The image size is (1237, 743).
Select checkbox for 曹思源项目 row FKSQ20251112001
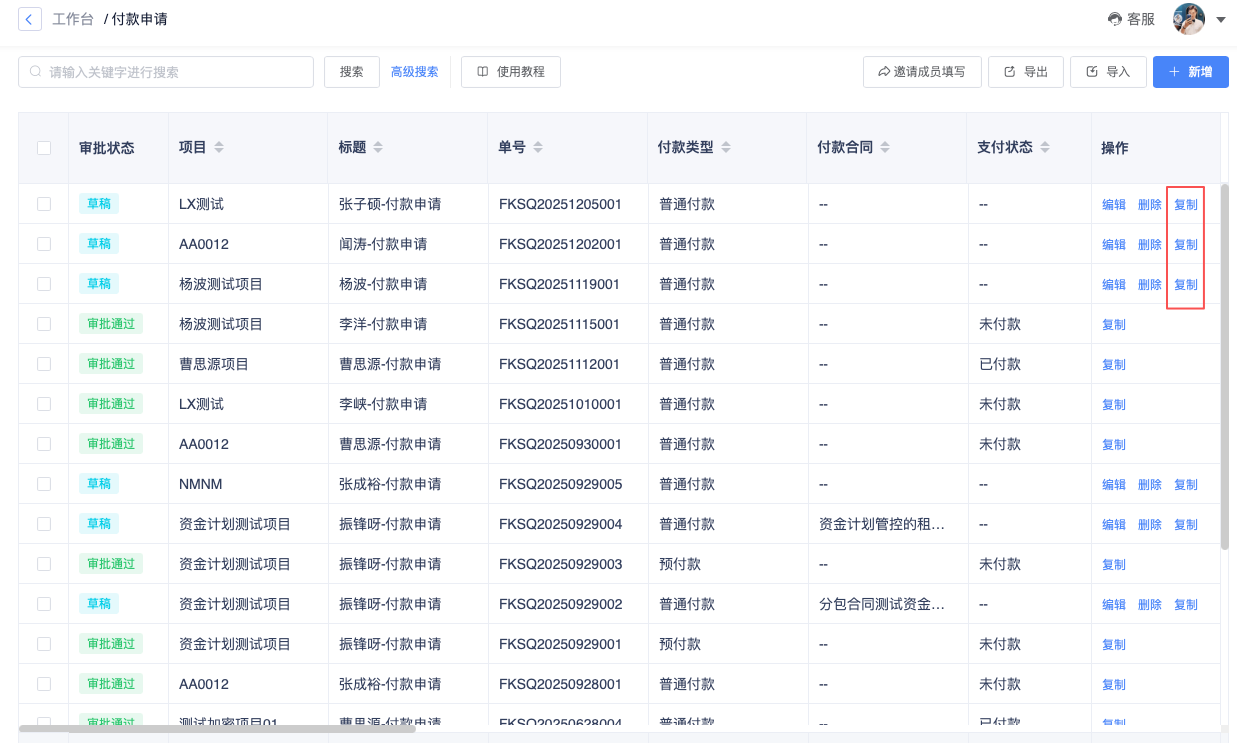pos(44,364)
